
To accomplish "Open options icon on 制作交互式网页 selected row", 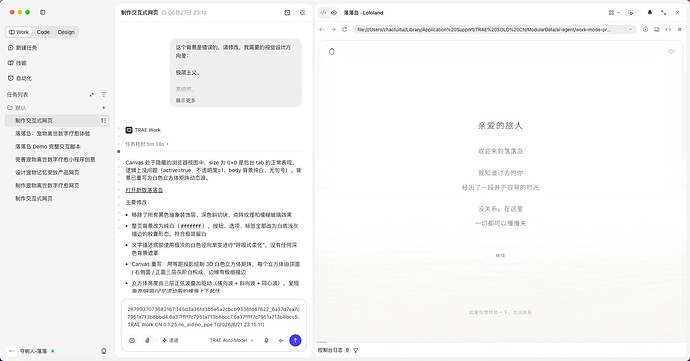I will pos(103,121).
